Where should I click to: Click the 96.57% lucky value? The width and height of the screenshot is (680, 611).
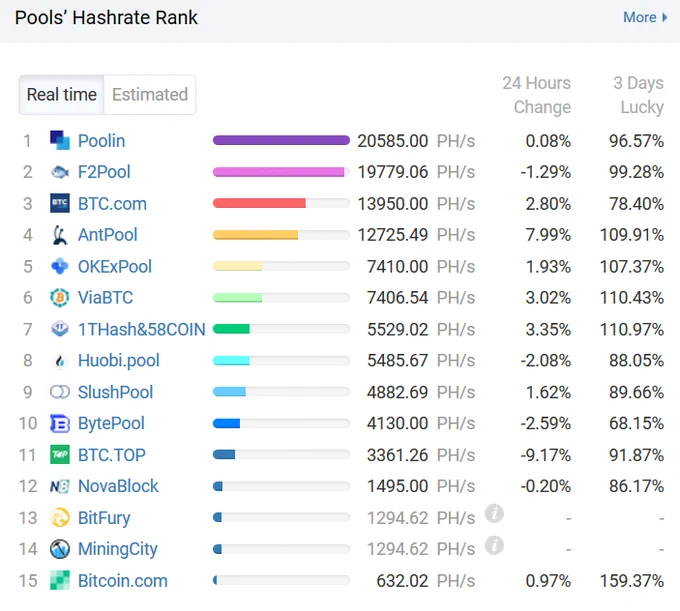pyautogui.click(x=636, y=141)
